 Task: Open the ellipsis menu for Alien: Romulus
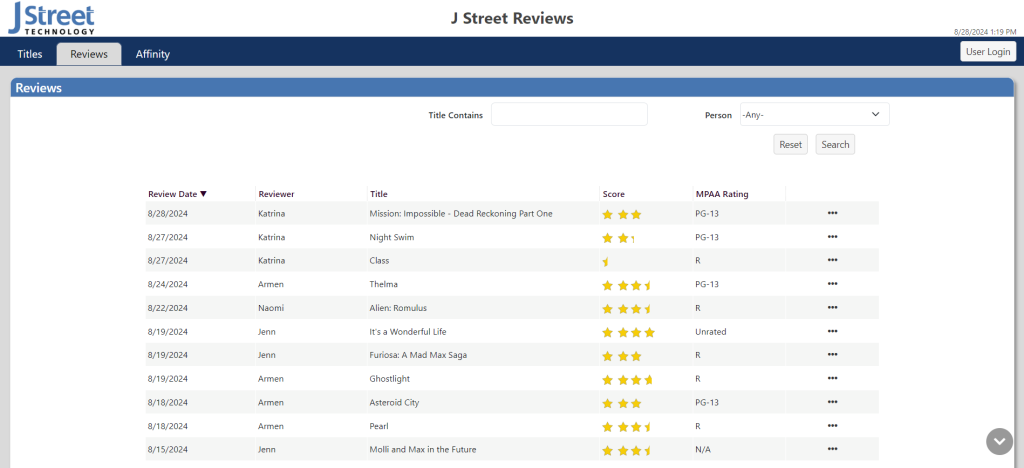click(832, 307)
